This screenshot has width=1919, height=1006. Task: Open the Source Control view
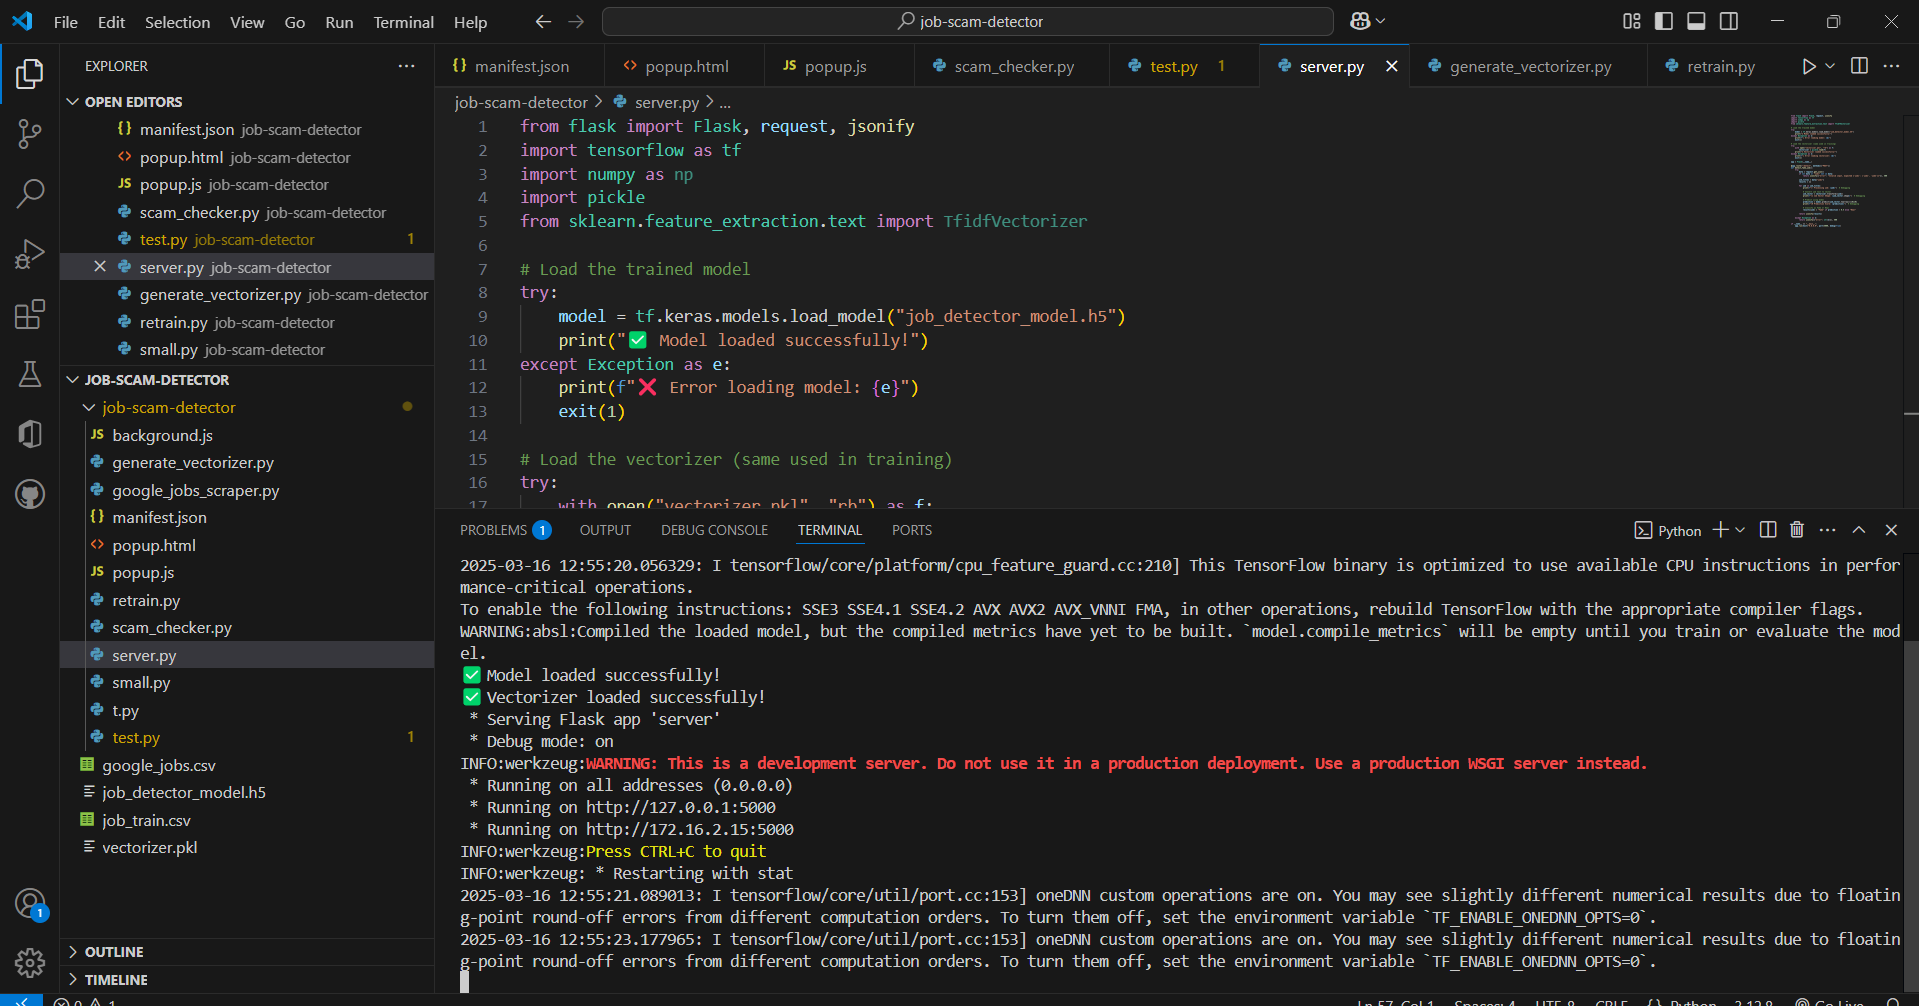tap(30, 134)
